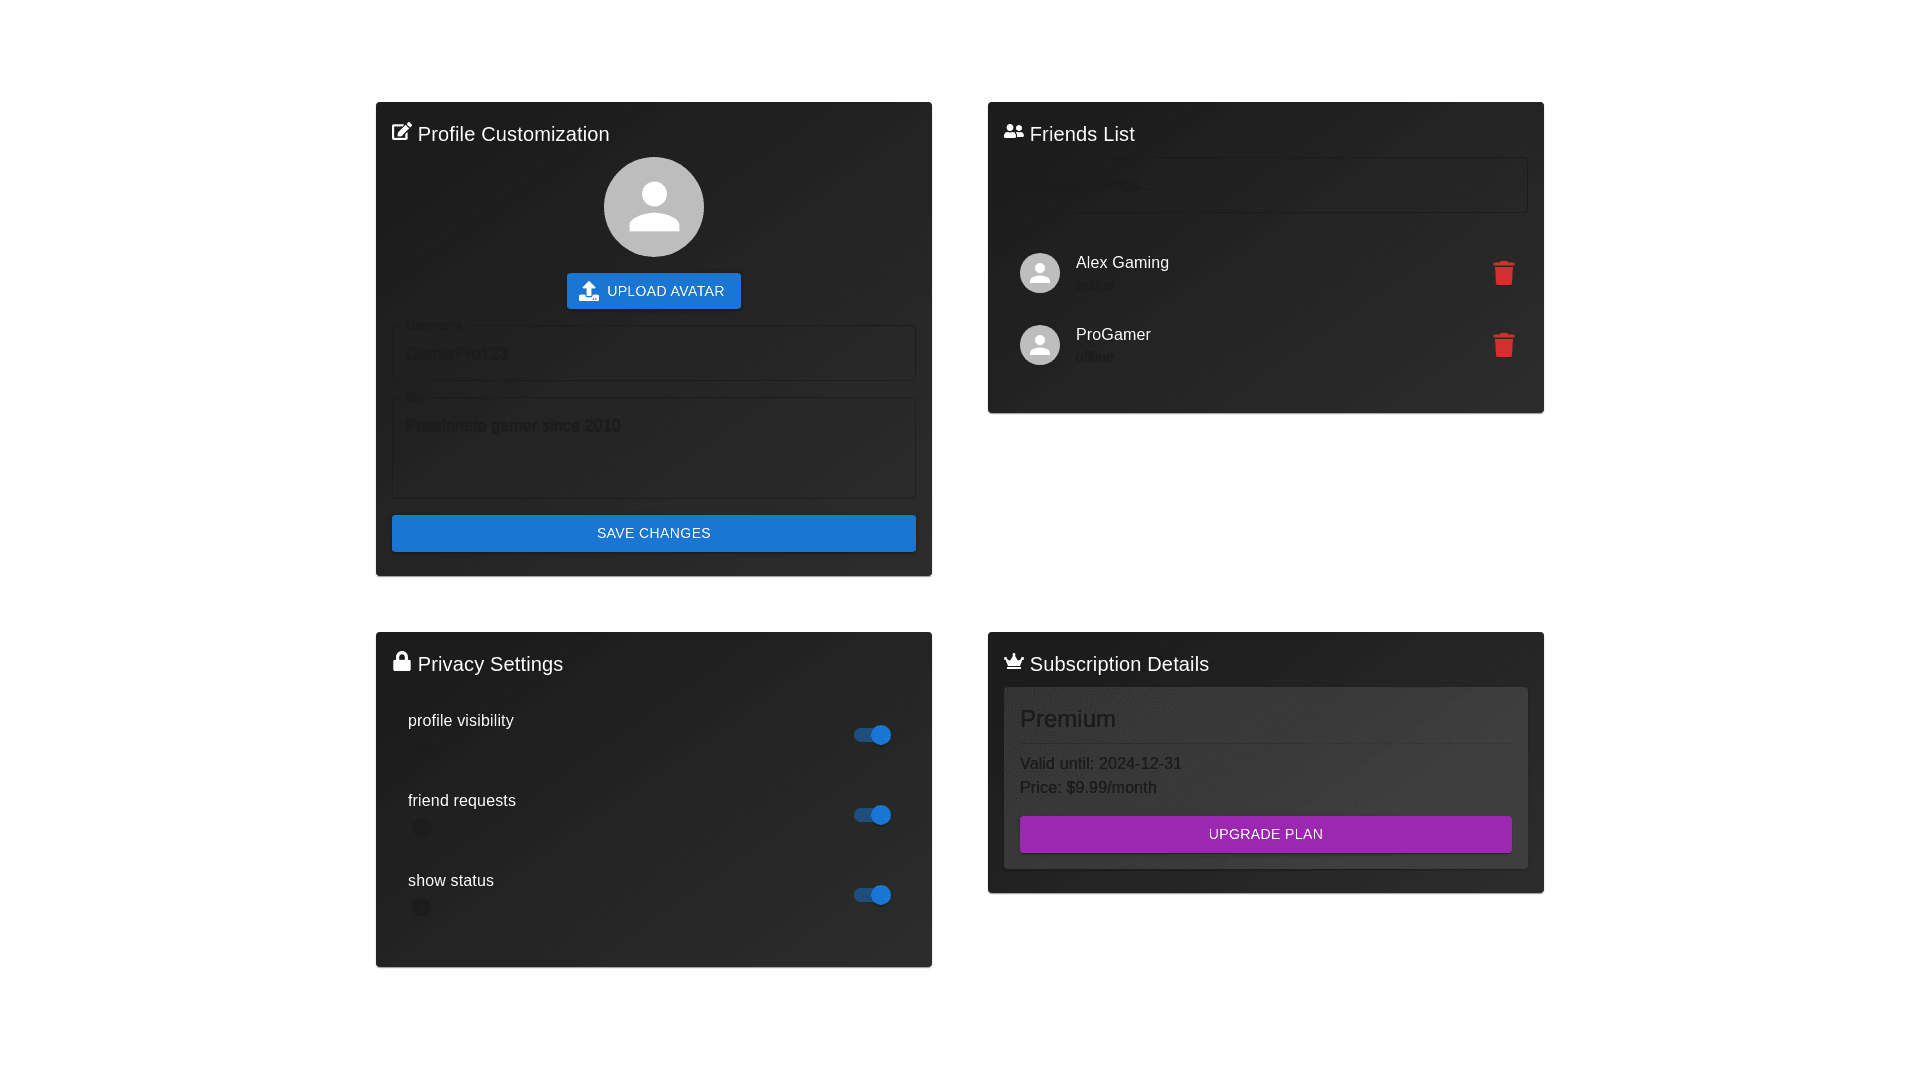The image size is (1920, 1080).
Task: Click the Privacy Settings lock icon
Action: coord(402,662)
